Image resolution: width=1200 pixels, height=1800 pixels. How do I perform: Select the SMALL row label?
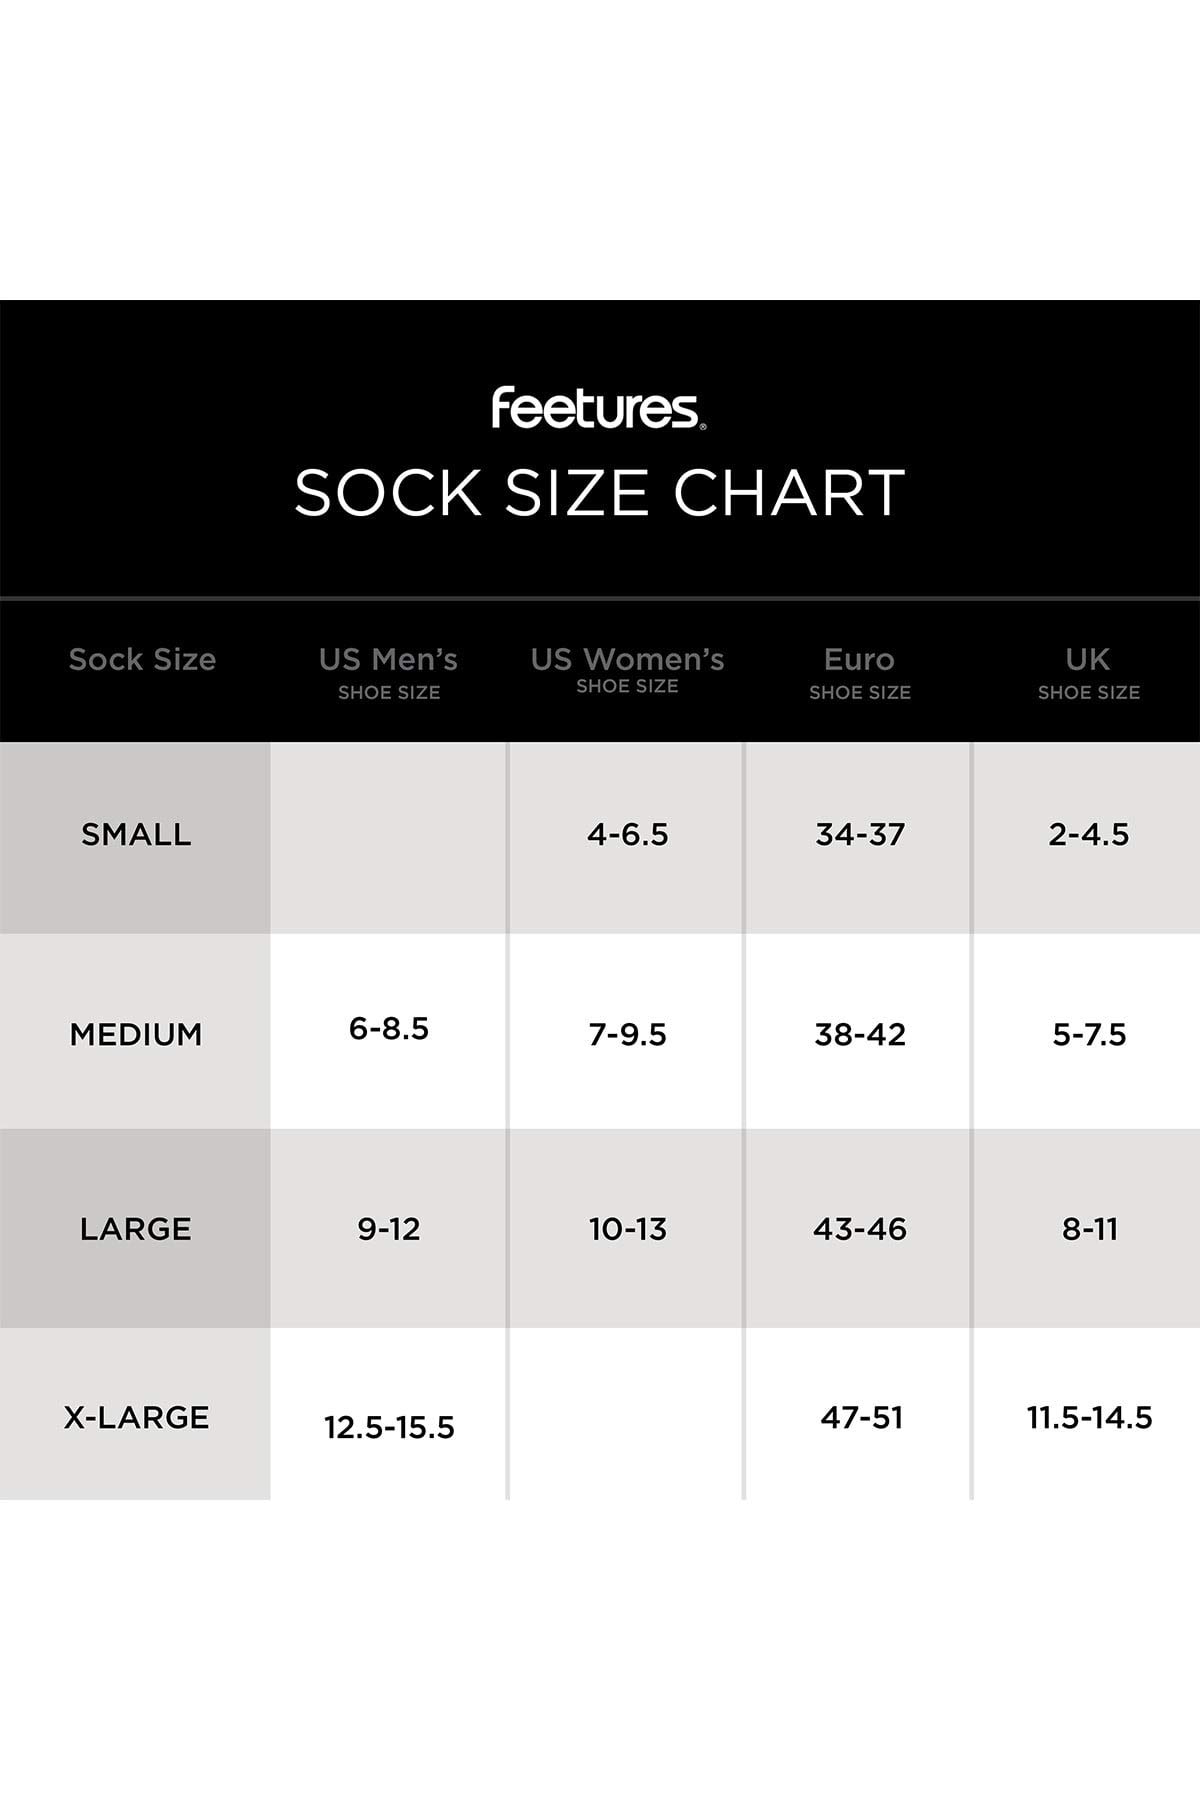[136, 834]
